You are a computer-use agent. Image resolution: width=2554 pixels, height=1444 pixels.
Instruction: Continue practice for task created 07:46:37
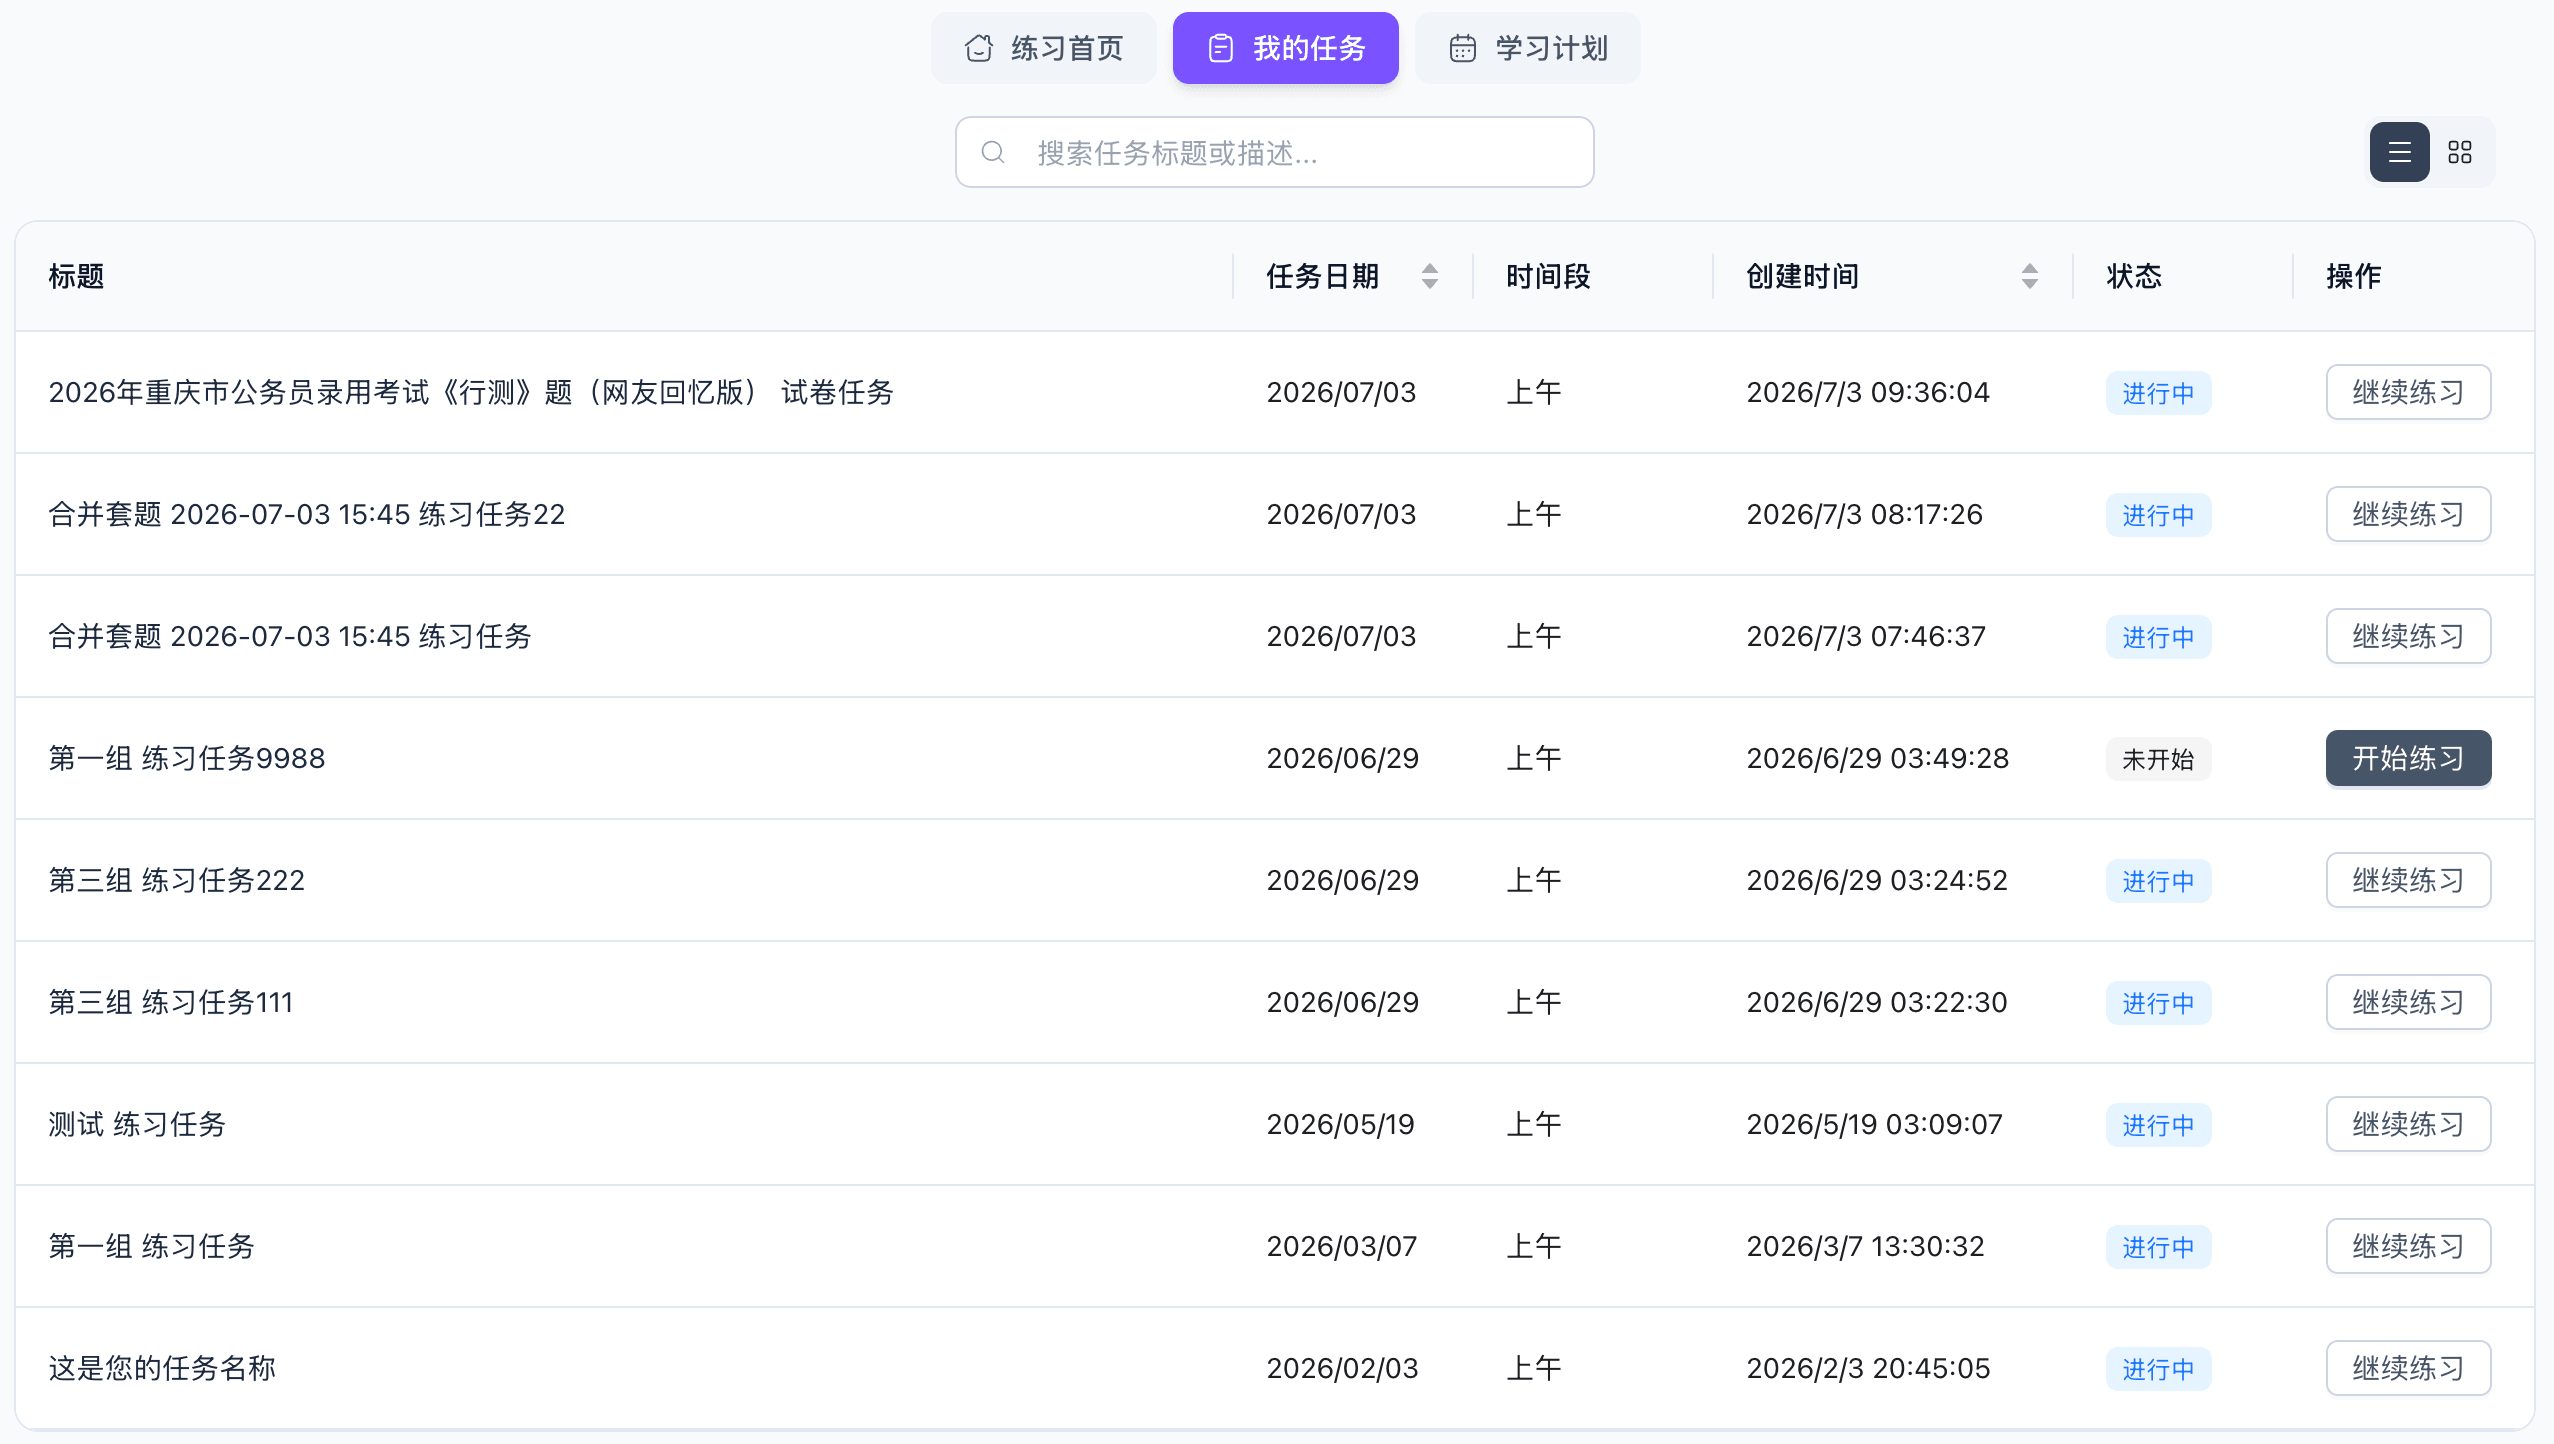[2408, 636]
